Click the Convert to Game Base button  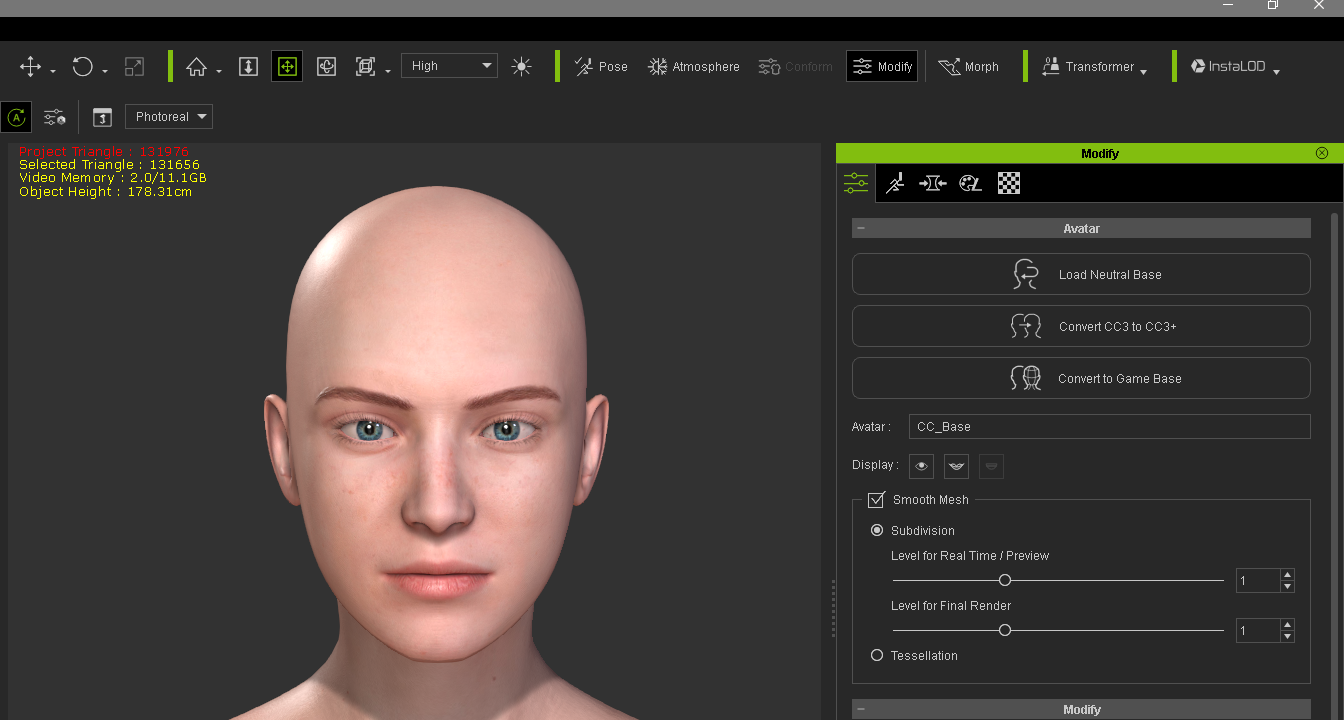(1081, 378)
